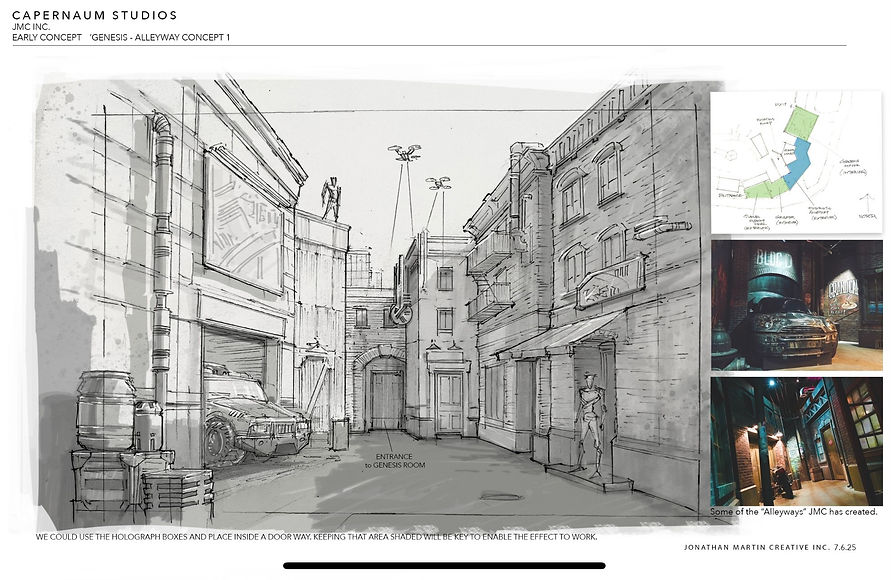Open the blue-lit alleyway photo thumbnail
The image size is (891, 580).
pyautogui.click(x=797, y=441)
